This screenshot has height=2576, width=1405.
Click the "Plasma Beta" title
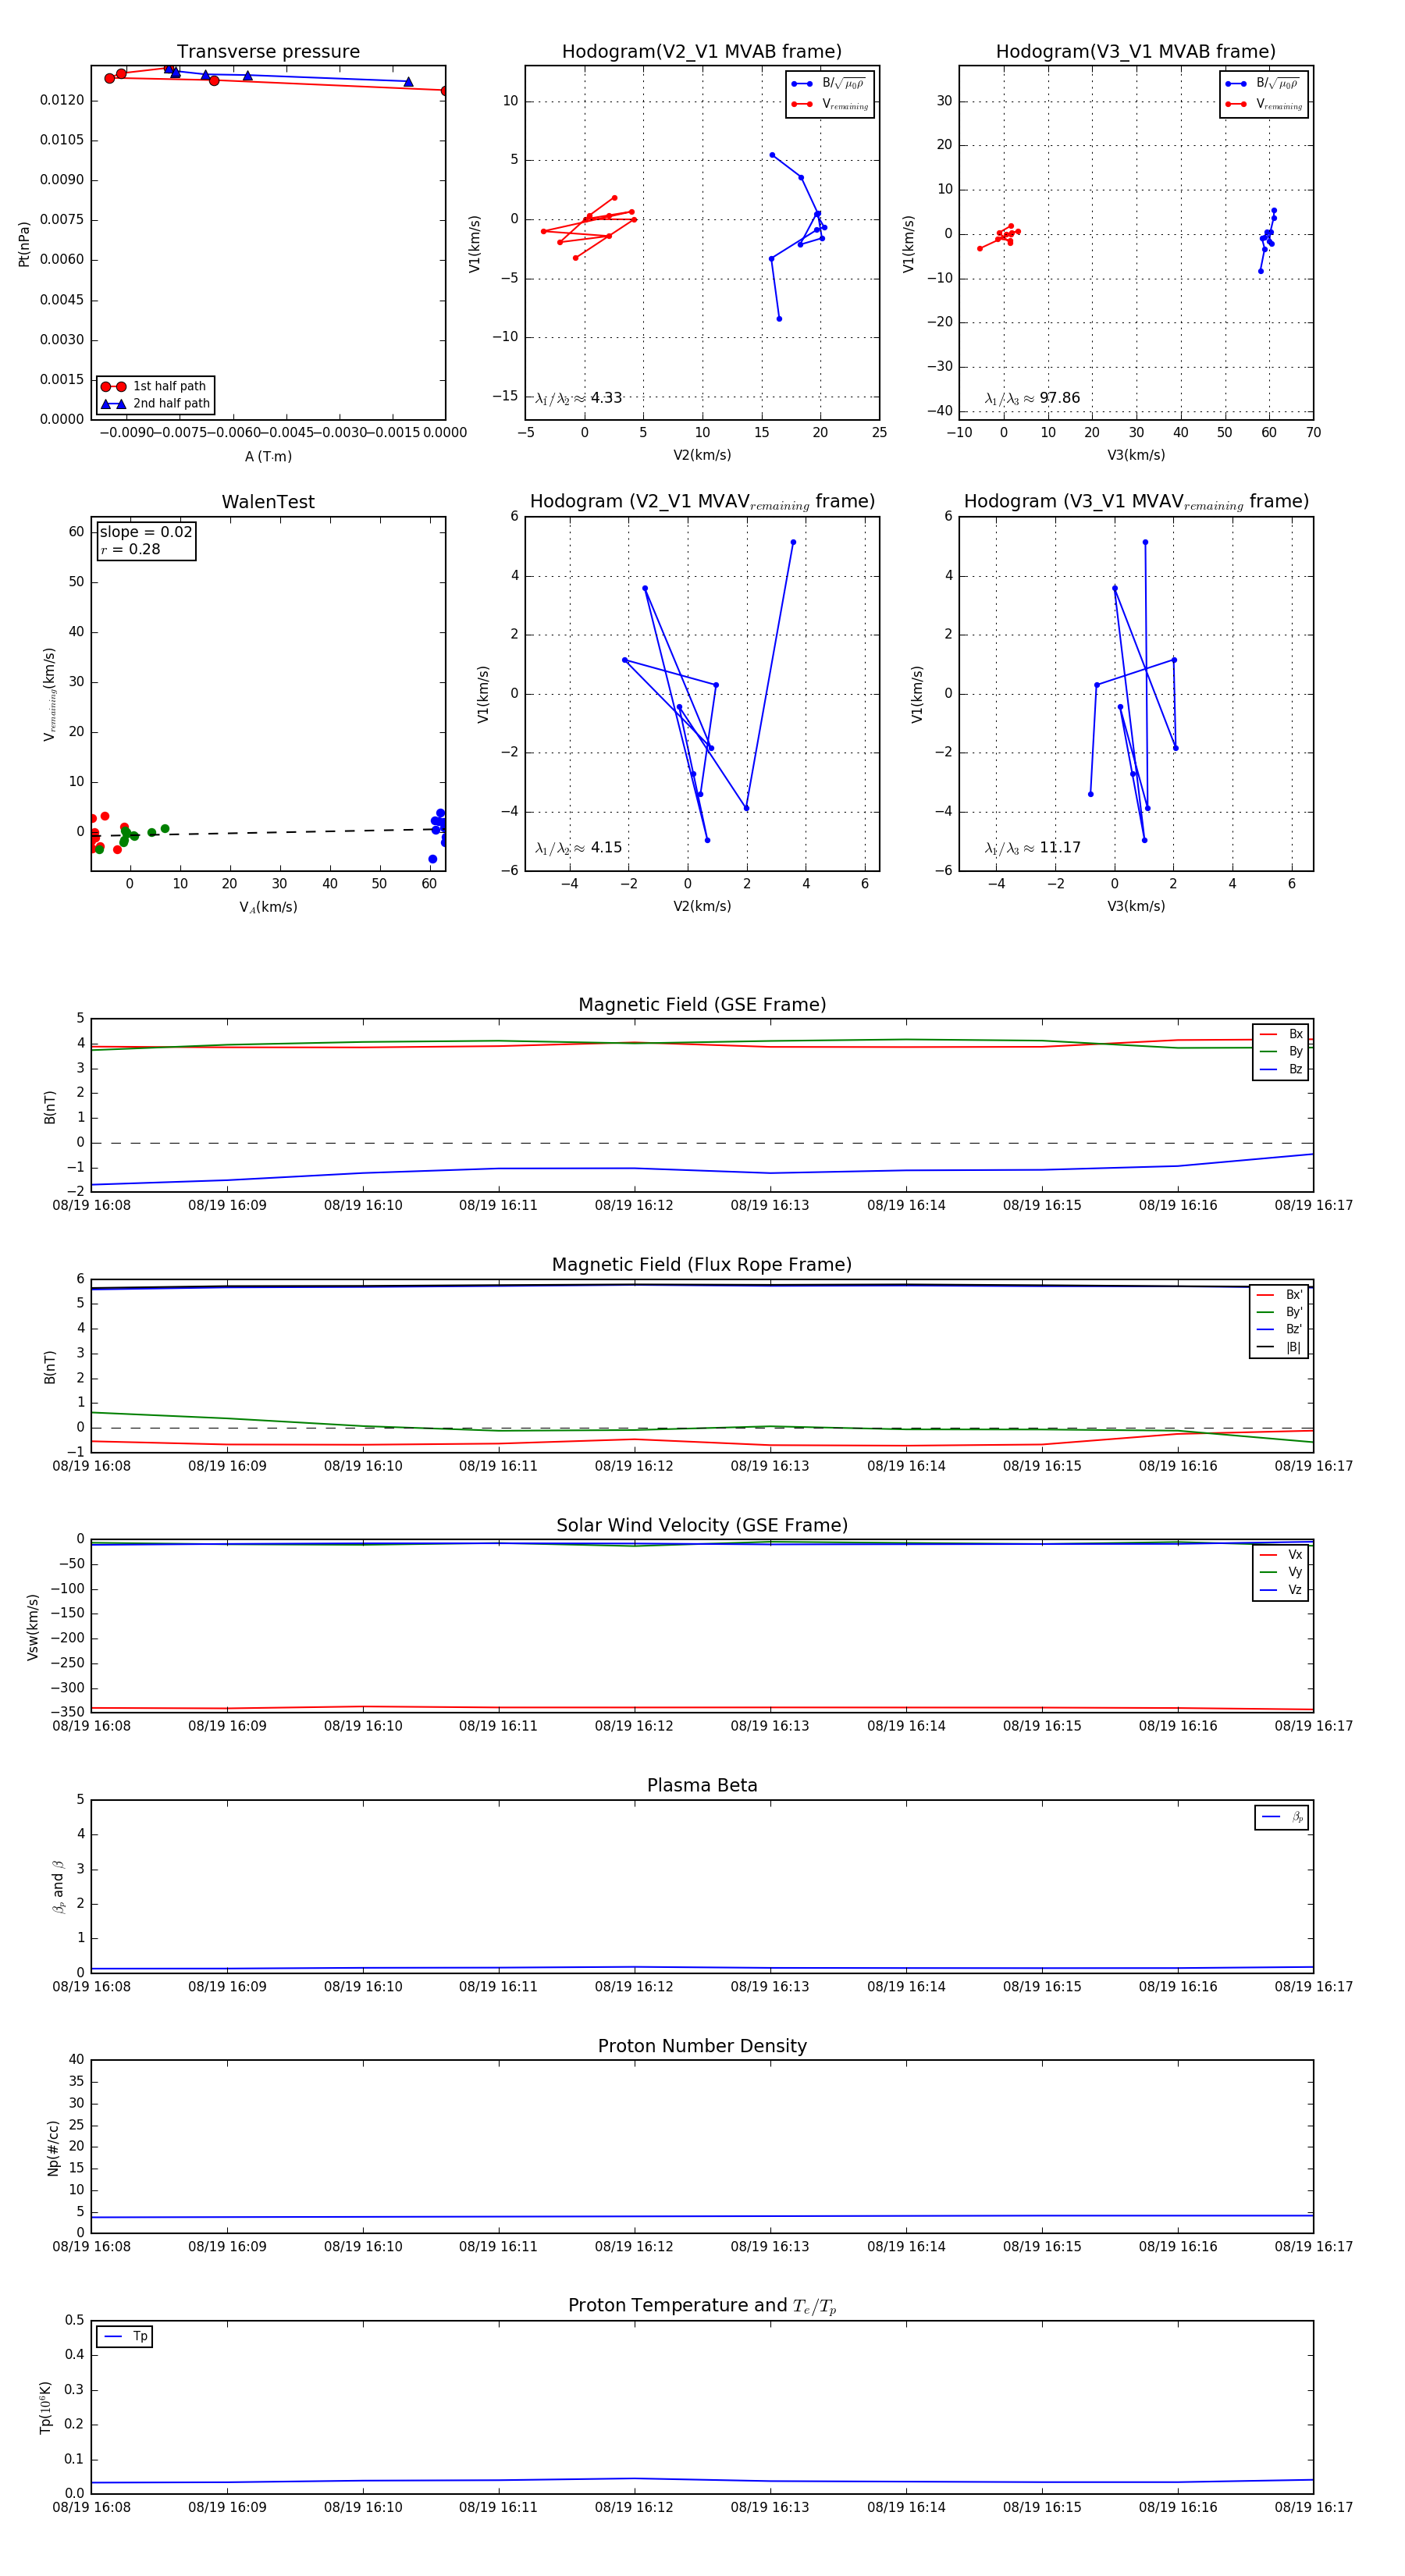pyautogui.click(x=702, y=1785)
